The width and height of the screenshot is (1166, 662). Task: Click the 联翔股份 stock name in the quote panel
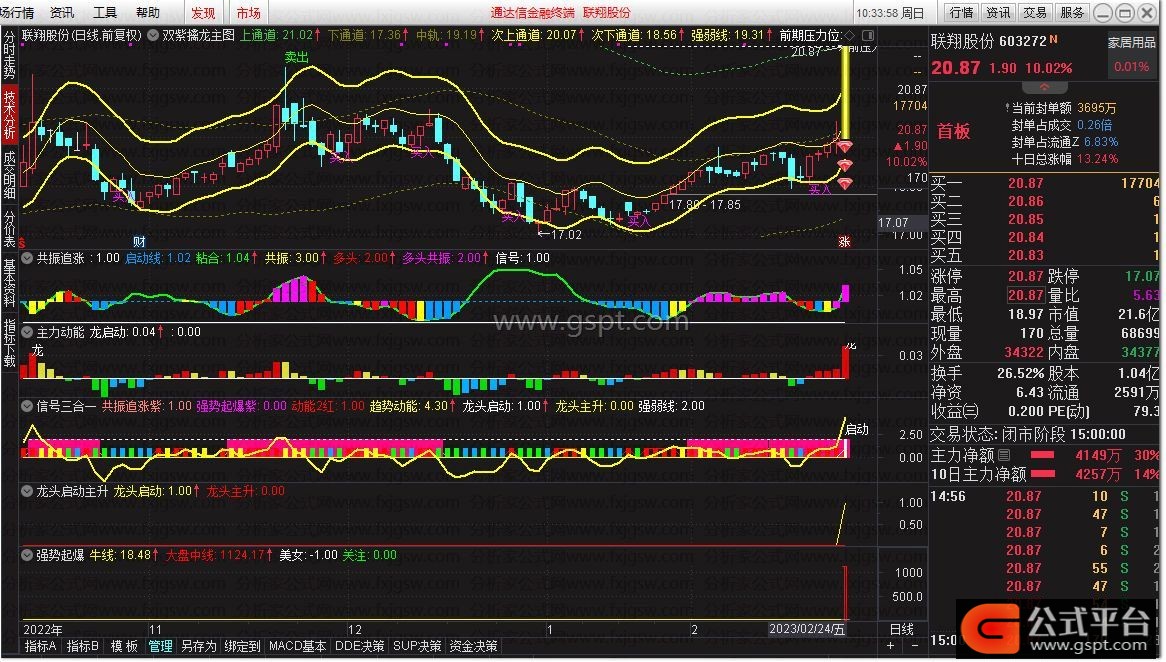(x=962, y=41)
